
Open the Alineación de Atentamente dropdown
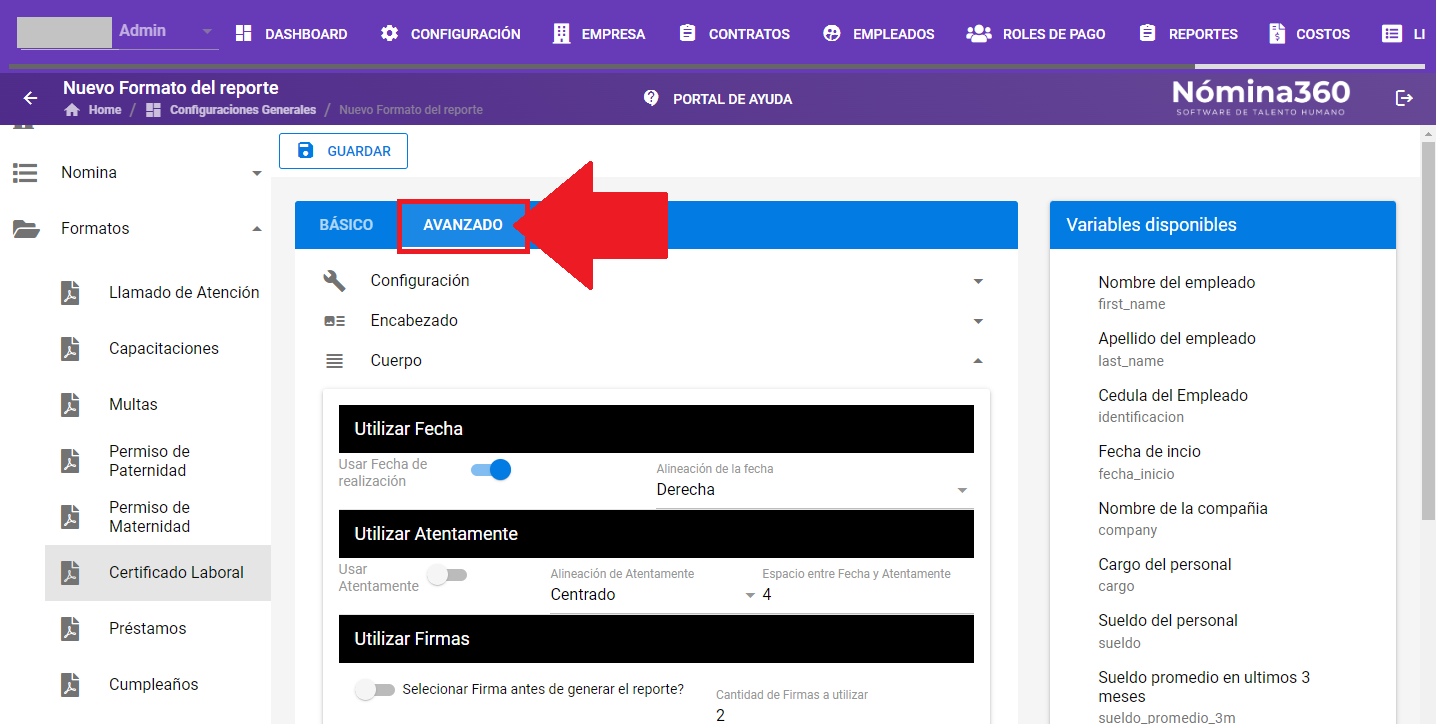tap(654, 595)
